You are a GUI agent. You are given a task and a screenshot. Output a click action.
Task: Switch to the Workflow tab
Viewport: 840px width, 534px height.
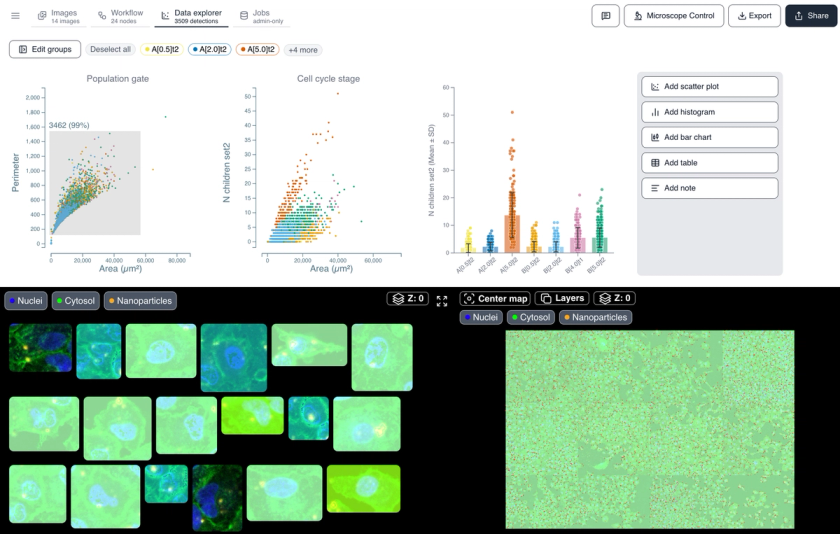pyautogui.click(x=121, y=17)
